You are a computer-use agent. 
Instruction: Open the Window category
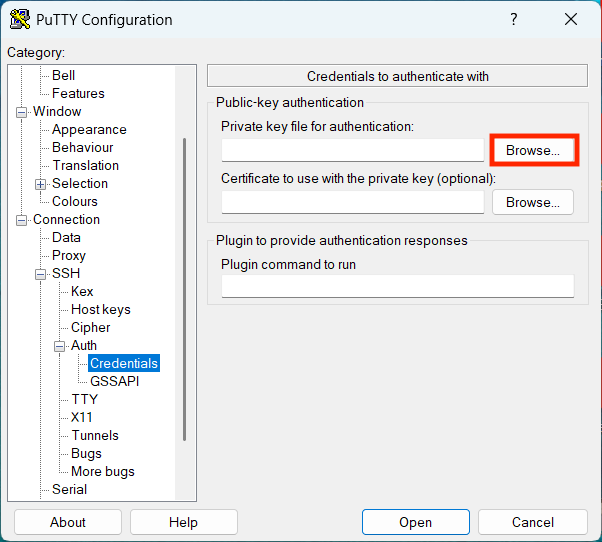click(x=57, y=111)
